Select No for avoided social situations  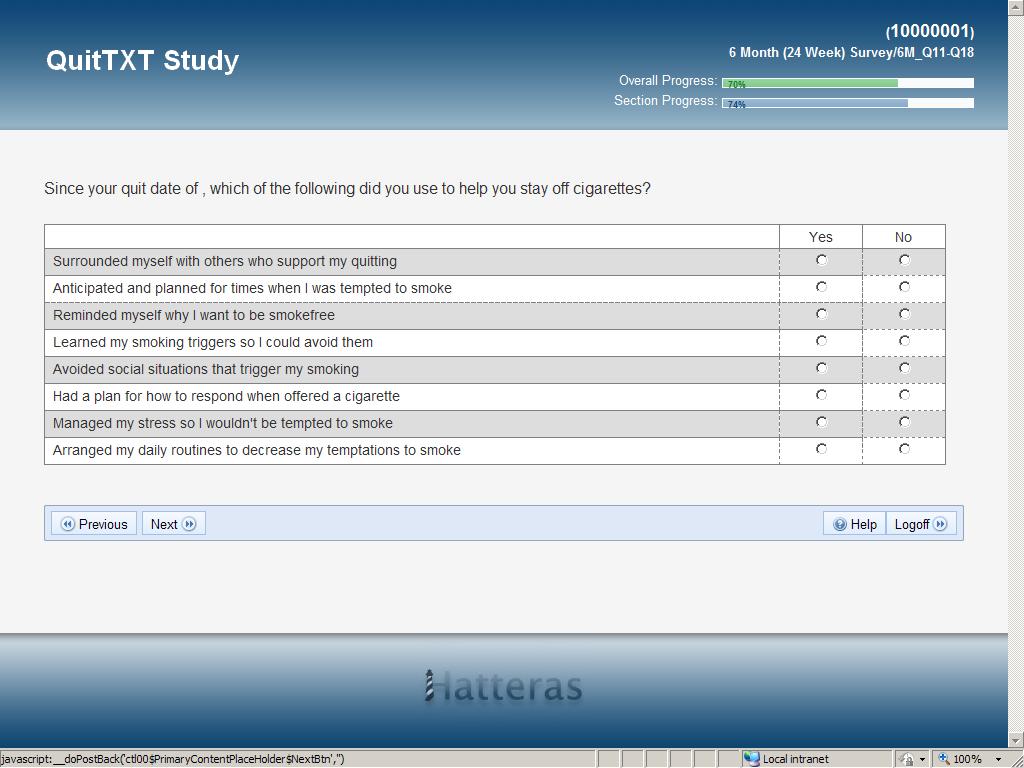[904, 368]
